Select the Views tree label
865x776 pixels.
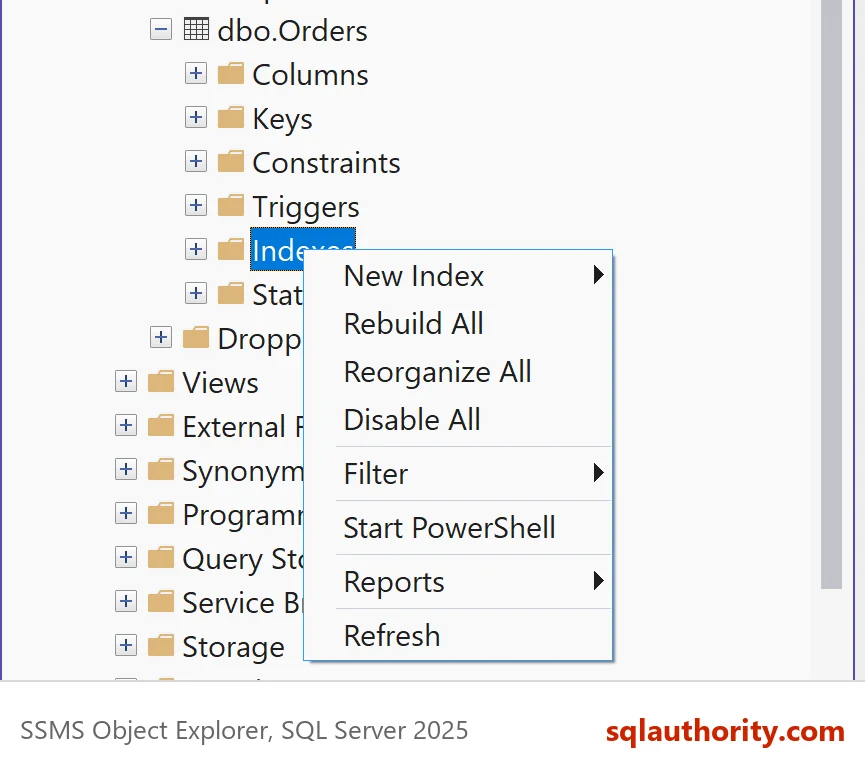pos(221,383)
